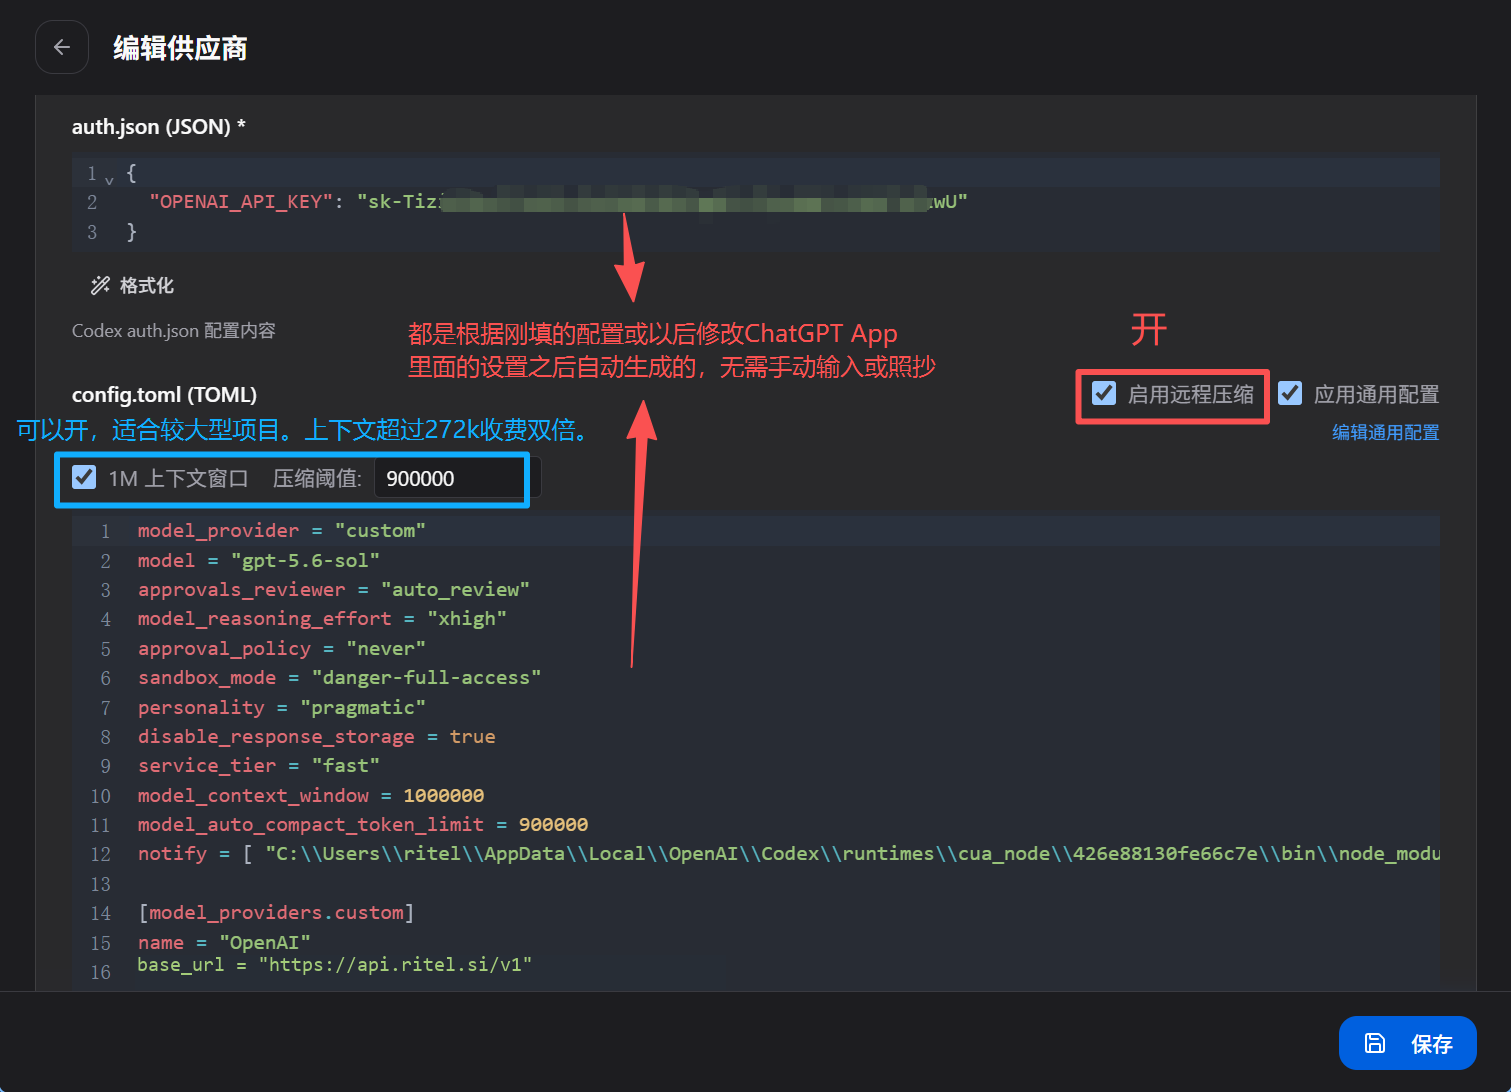This screenshot has height=1092, width=1511.
Task: Click the Codex auth.json 配置内容 description
Action: [x=174, y=331]
